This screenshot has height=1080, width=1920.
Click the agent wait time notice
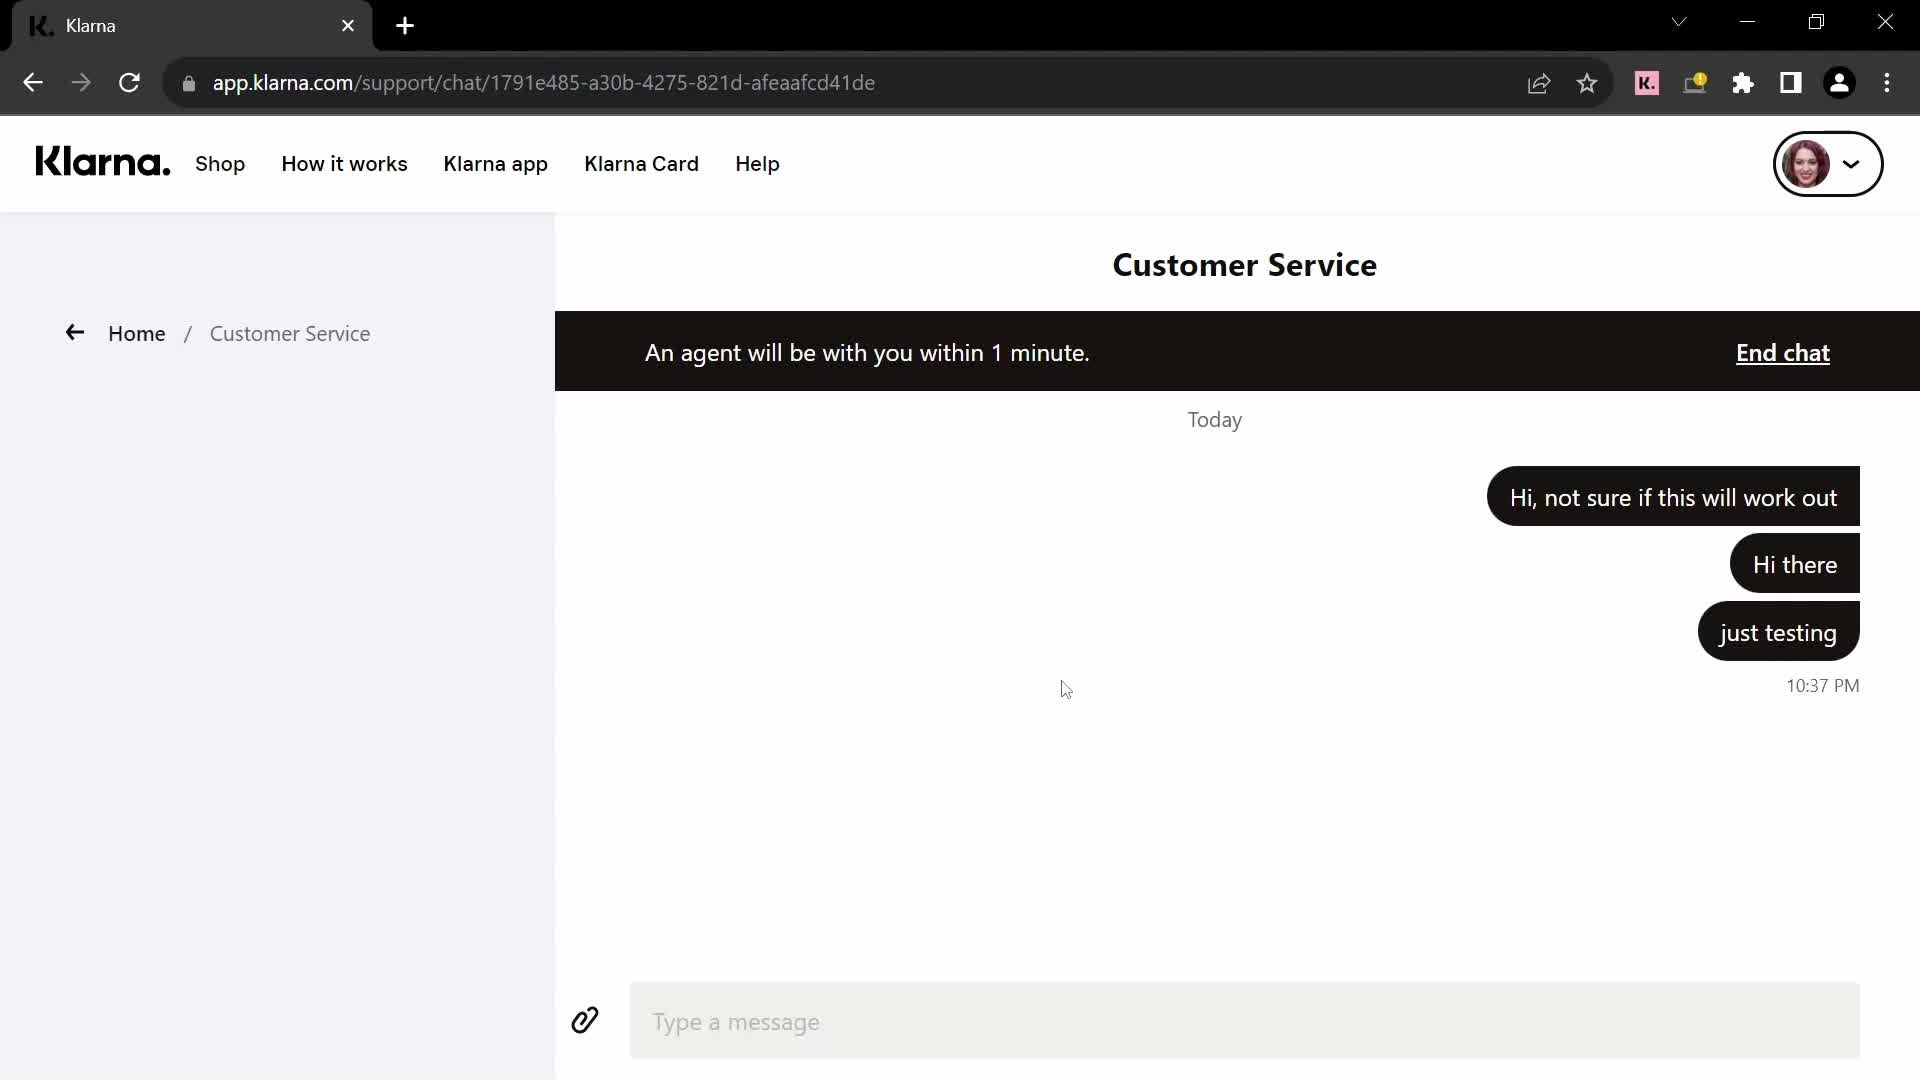867,353
